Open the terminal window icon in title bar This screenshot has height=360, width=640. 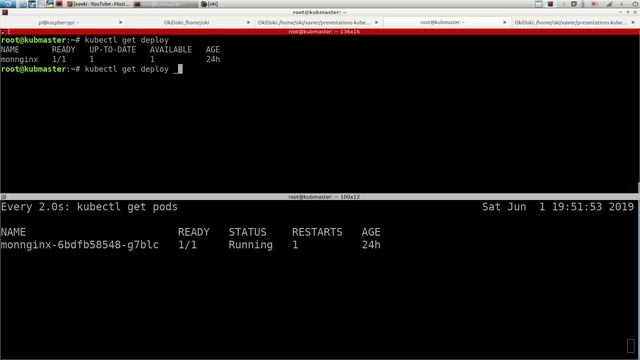[x=5, y=12]
